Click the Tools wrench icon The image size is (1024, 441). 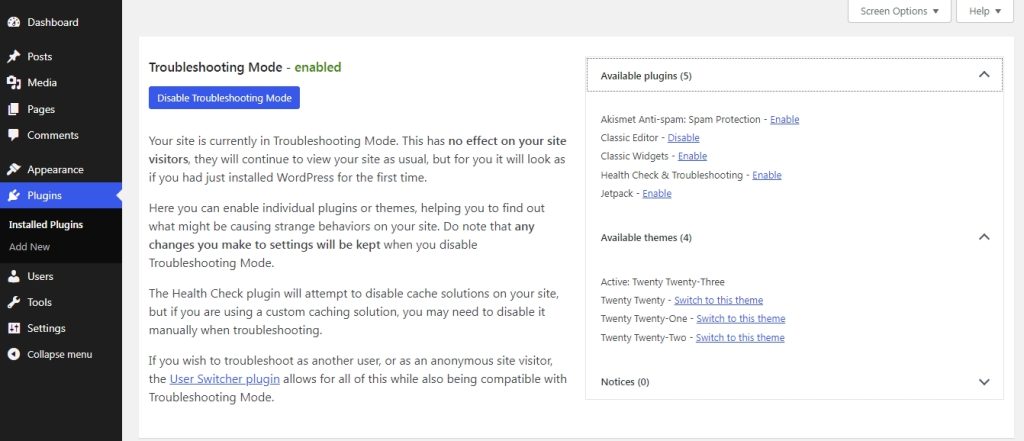pyautogui.click(x=14, y=302)
